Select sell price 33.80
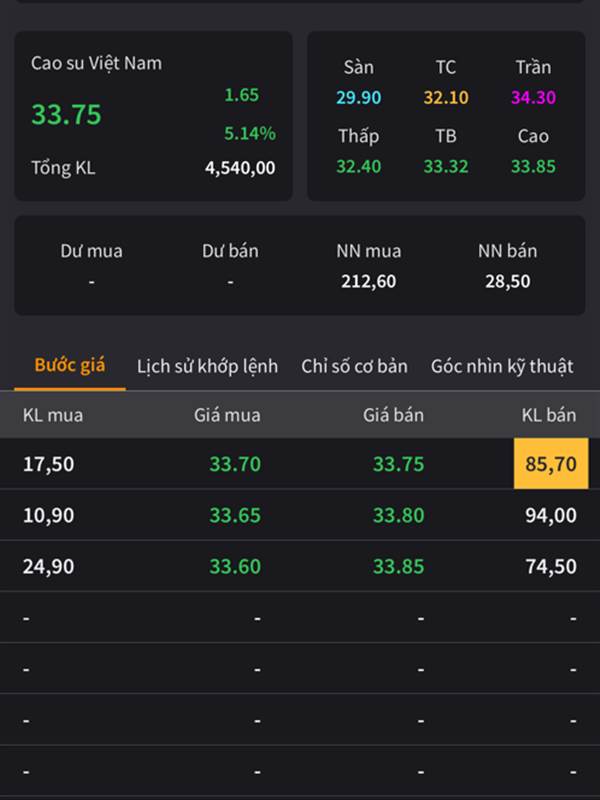Screen dimensions: 600x800 tap(398, 515)
